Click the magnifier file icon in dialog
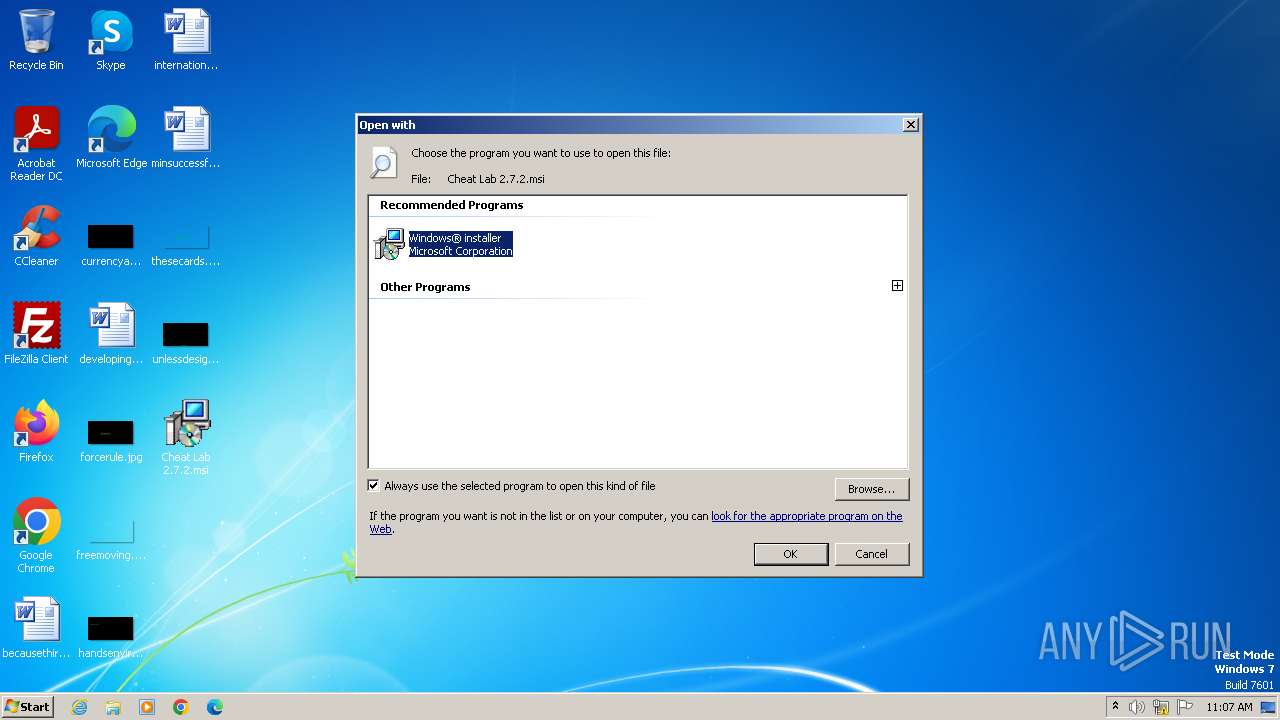The height and width of the screenshot is (720, 1280). click(383, 163)
